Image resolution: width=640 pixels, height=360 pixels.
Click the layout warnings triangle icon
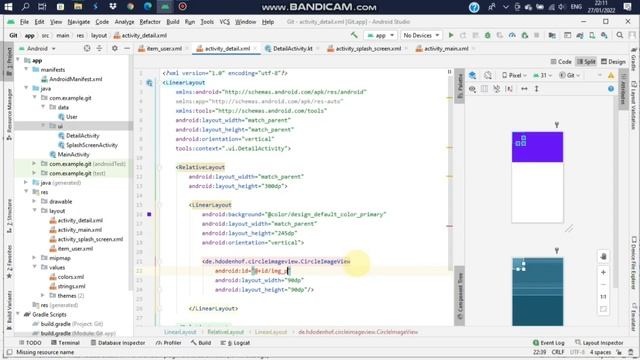click(x=611, y=75)
